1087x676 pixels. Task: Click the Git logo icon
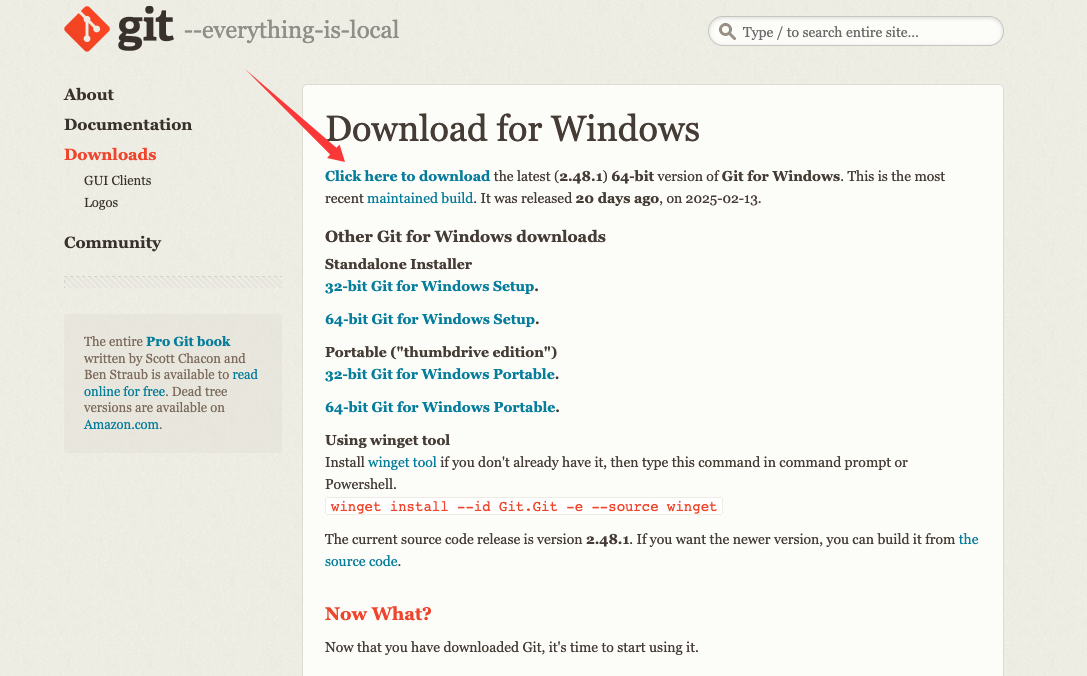pos(87,30)
